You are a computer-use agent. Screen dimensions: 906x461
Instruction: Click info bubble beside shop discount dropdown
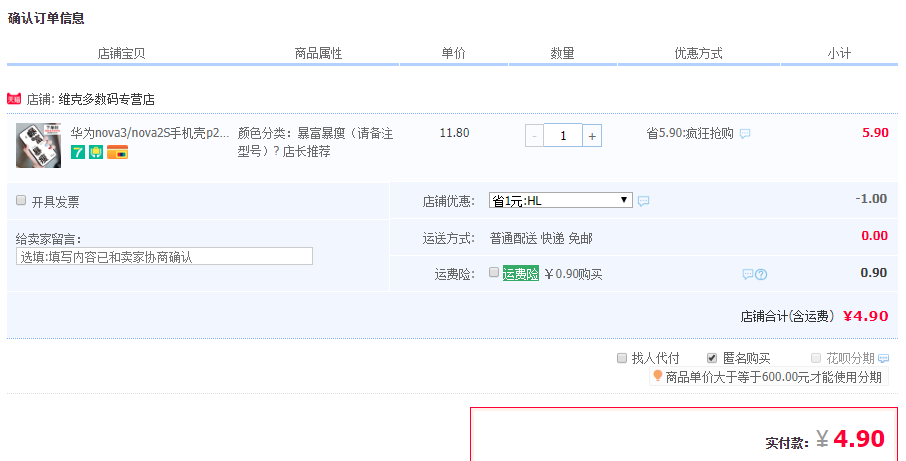(x=643, y=201)
